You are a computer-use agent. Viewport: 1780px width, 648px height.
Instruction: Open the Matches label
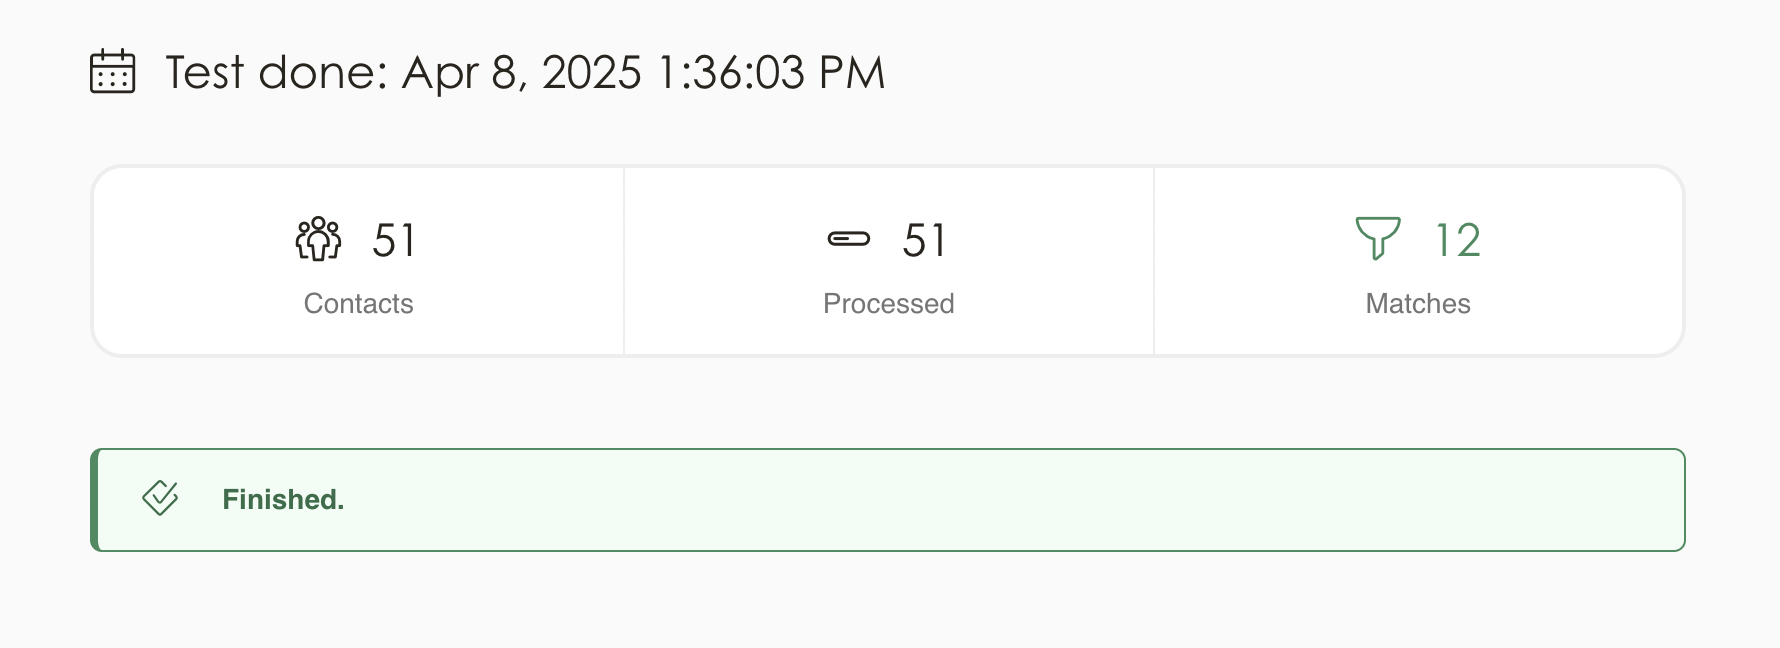pyautogui.click(x=1417, y=304)
